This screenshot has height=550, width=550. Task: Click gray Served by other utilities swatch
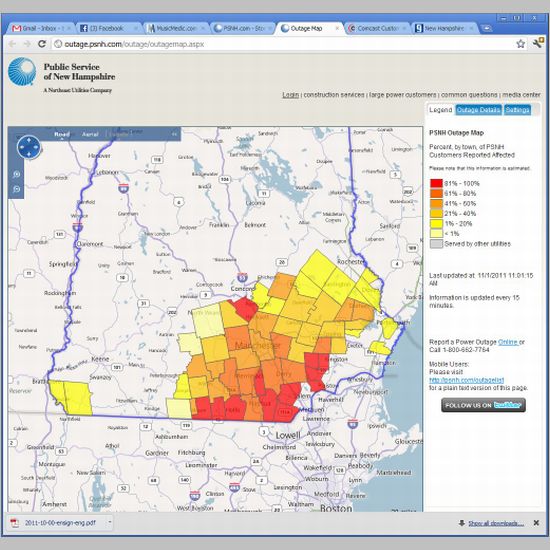(436, 244)
